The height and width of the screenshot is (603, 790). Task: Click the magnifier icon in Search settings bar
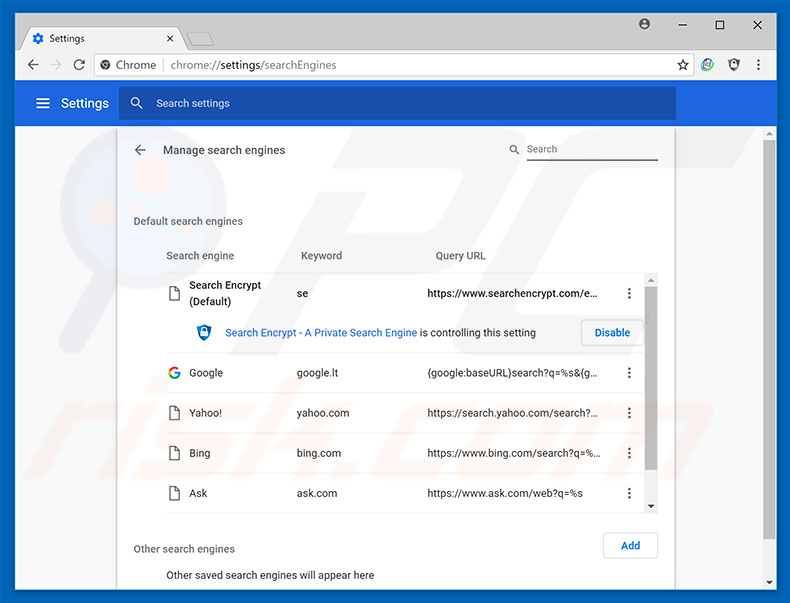[136, 103]
